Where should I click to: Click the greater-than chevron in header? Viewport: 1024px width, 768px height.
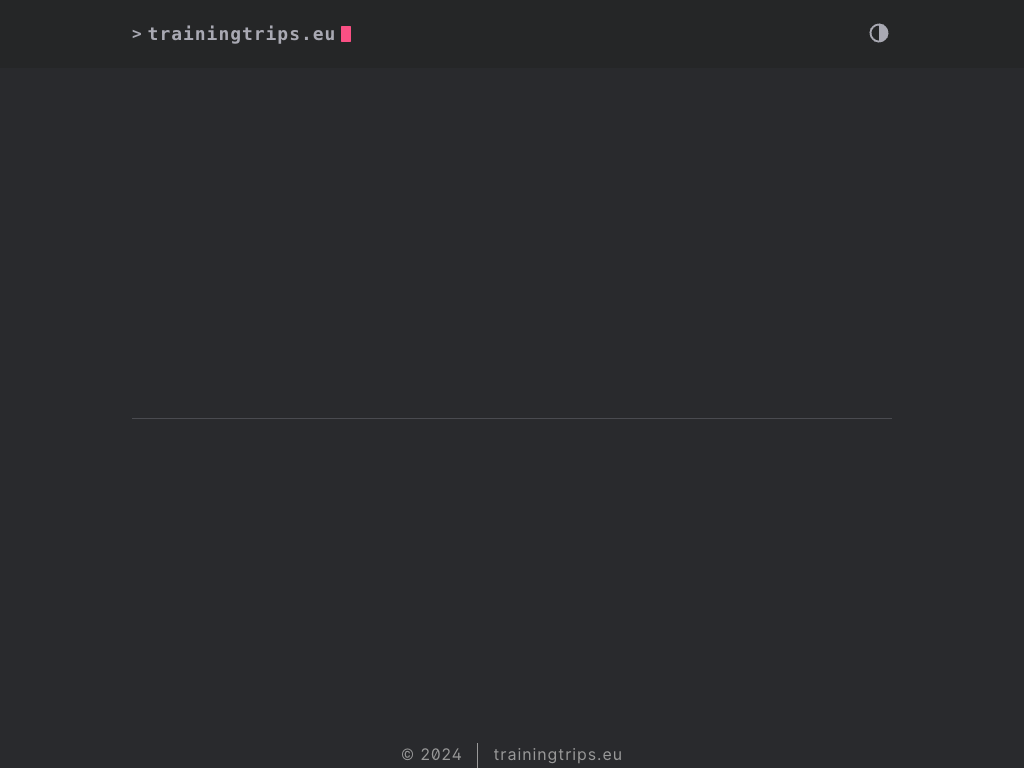pyautogui.click(x=137, y=34)
